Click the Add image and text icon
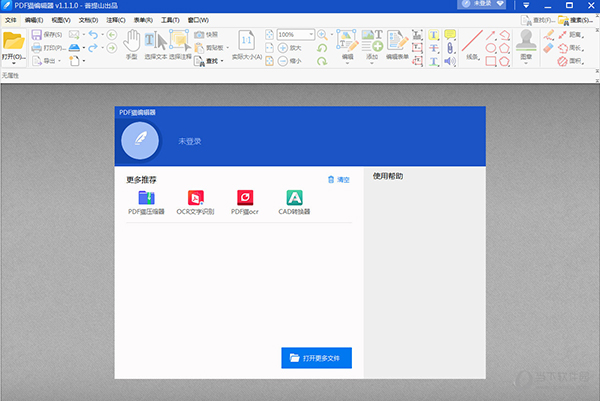600x401 pixels. (372, 41)
